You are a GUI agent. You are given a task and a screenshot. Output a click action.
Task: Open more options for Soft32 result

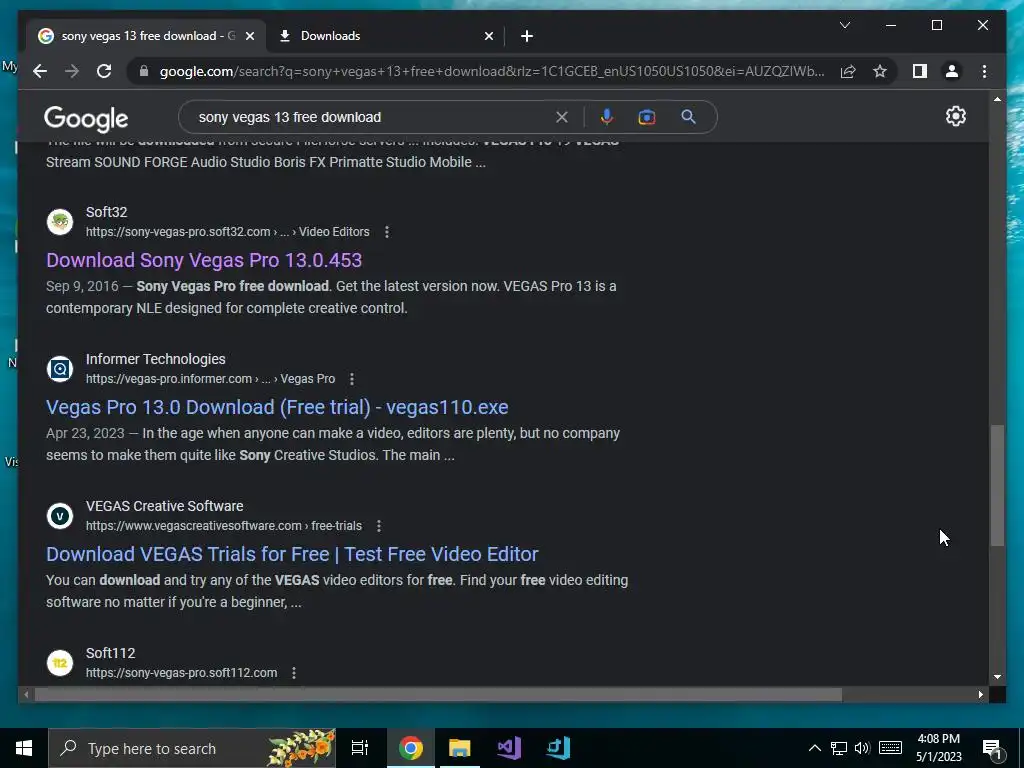coord(387,232)
